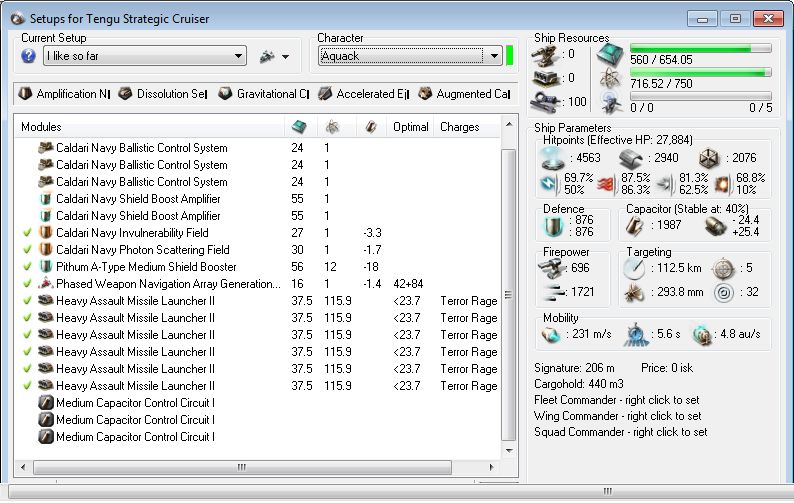Click the shield hitpoints icon showing 4563
This screenshot has width=794, height=503.
(552, 159)
